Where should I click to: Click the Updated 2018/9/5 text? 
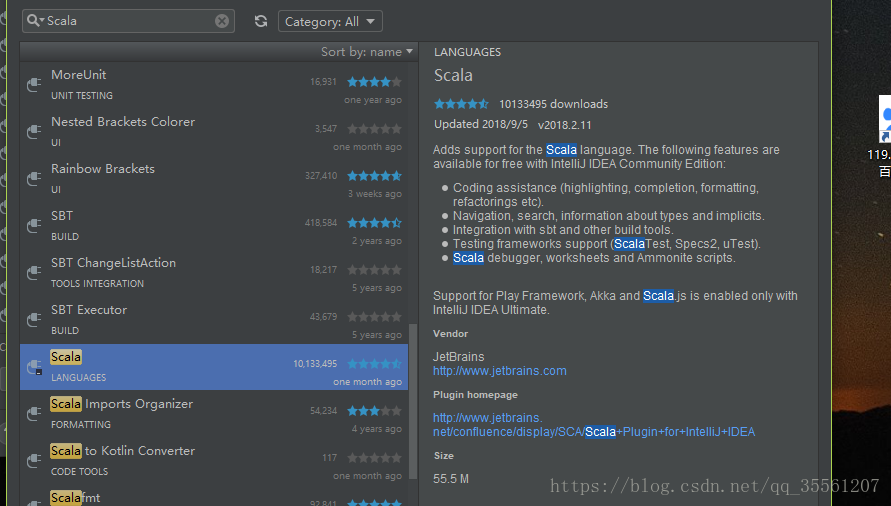(x=481, y=125)
